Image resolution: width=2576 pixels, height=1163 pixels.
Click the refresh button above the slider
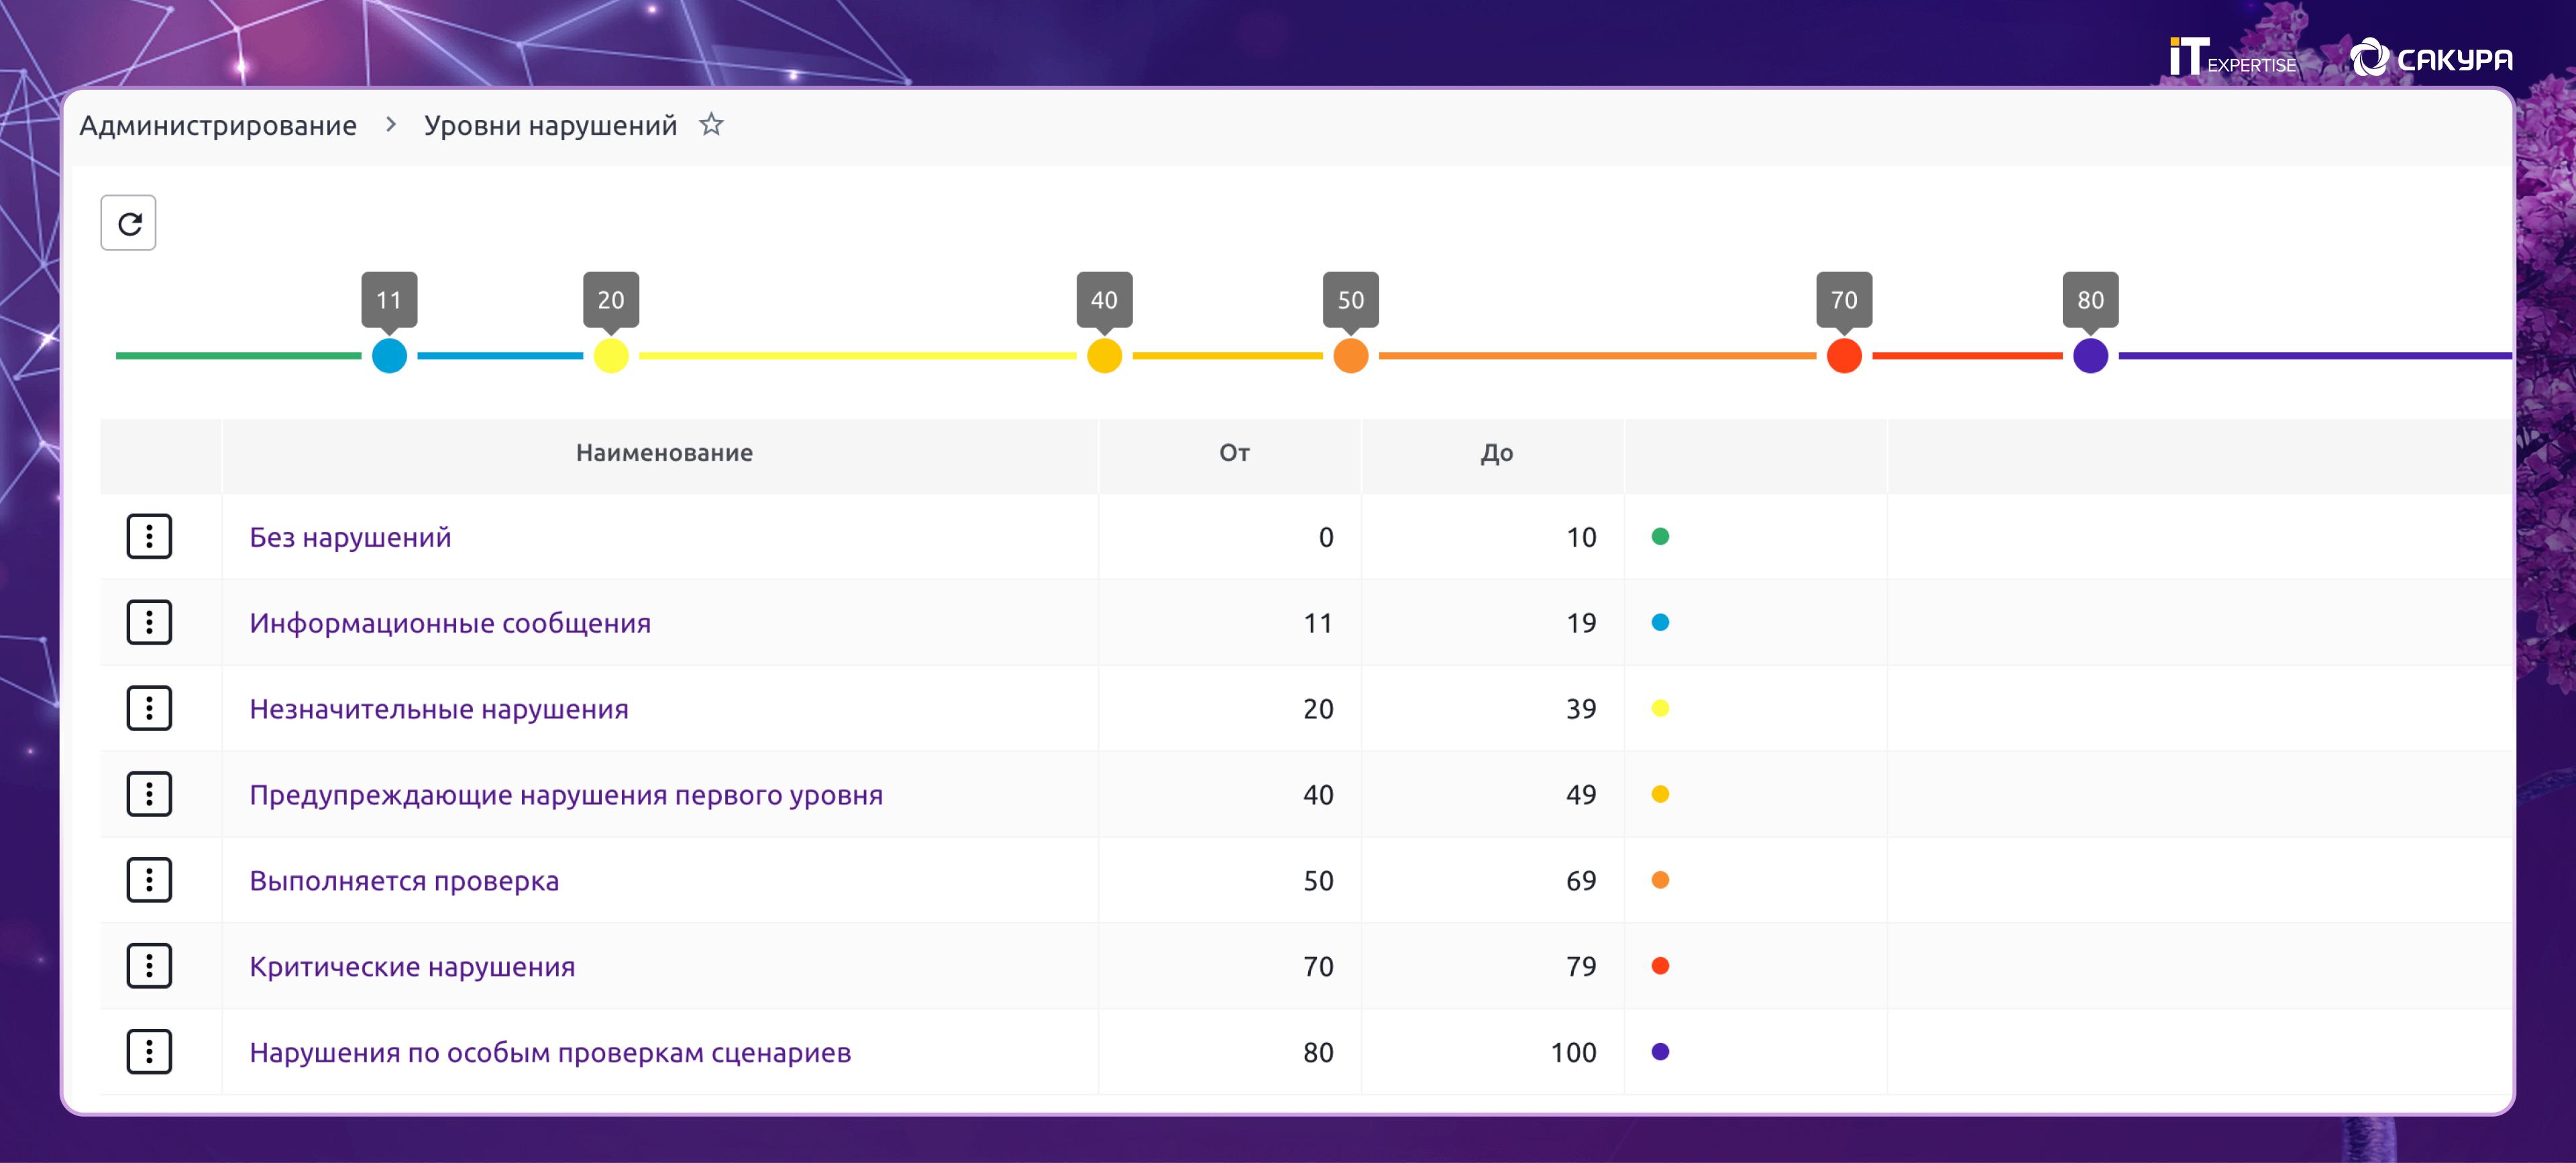pos(128,223)
